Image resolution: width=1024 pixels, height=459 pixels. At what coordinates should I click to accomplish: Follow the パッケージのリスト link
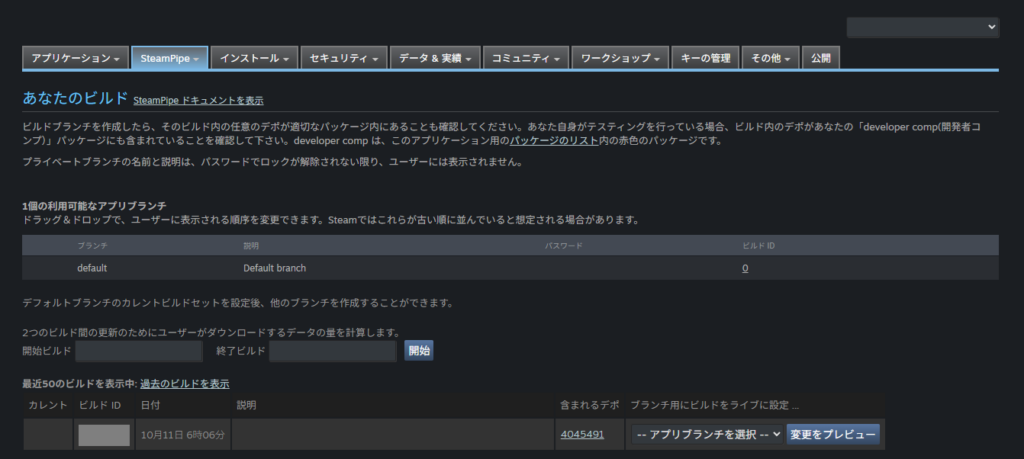[554, 140]
